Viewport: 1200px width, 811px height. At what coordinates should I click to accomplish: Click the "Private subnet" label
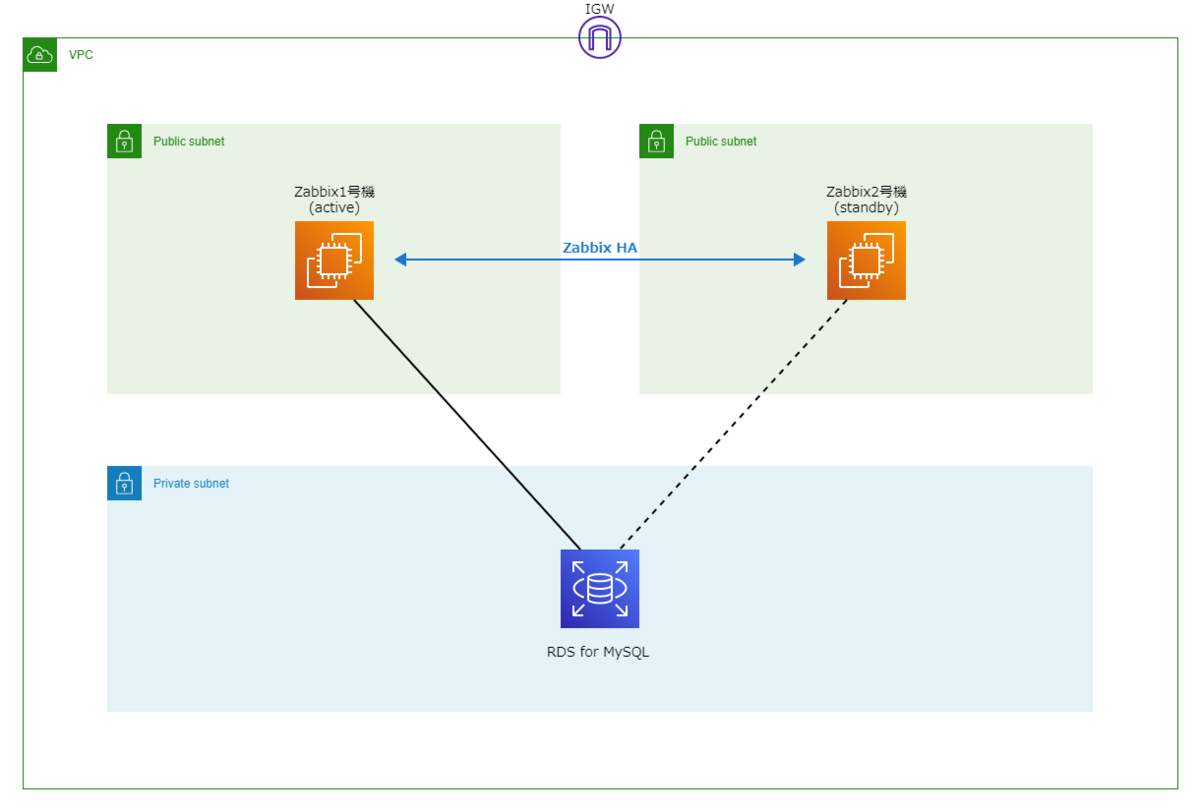click(191, 483)
